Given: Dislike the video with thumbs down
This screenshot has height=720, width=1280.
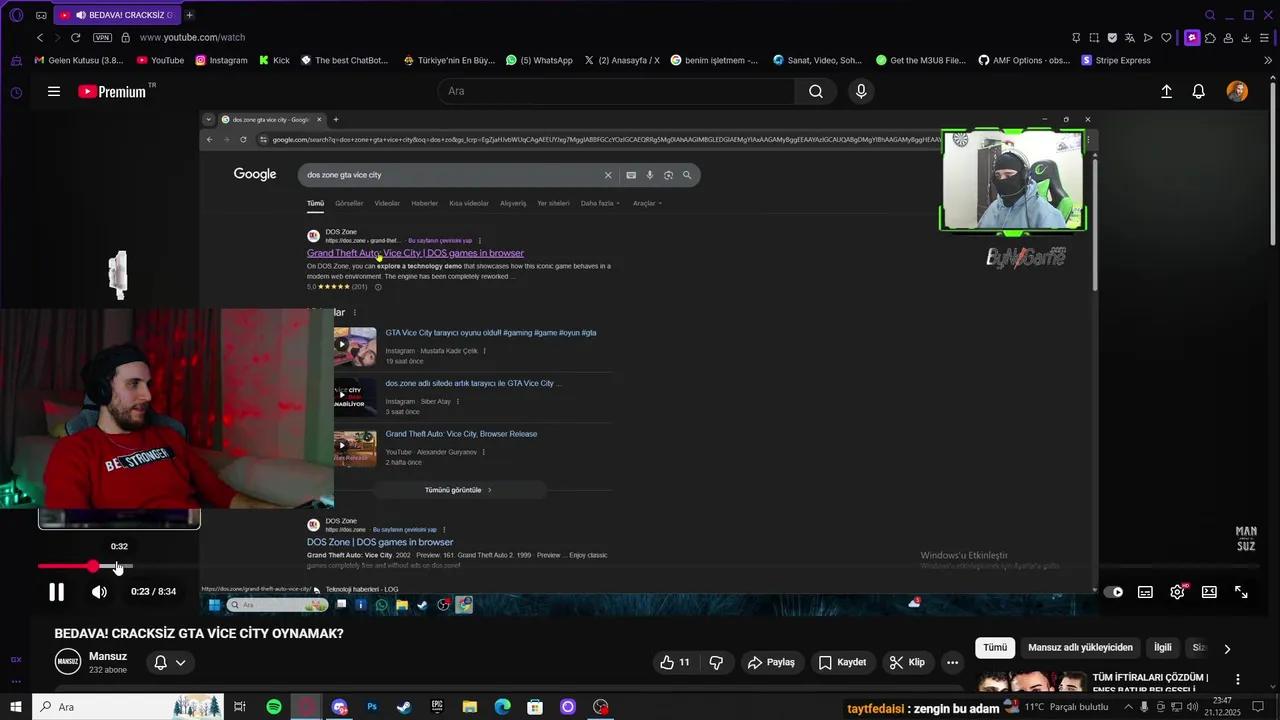Looking at the screenshot, I should tap(716, 662).
